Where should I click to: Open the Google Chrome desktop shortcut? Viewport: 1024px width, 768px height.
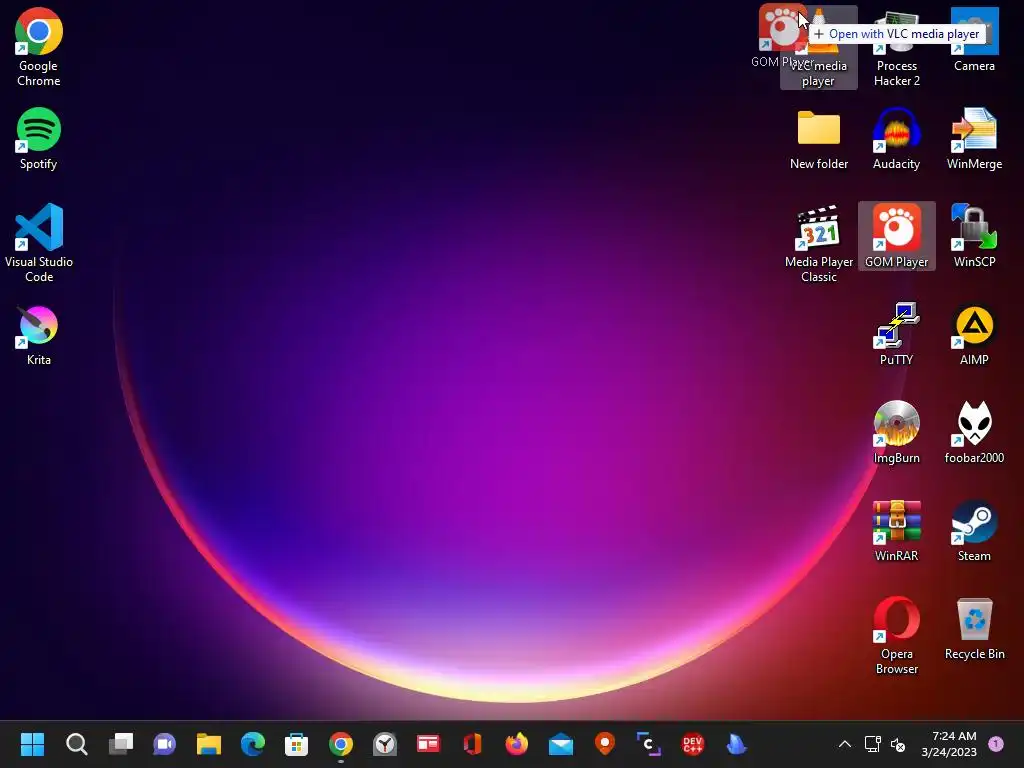pos(39,47)
